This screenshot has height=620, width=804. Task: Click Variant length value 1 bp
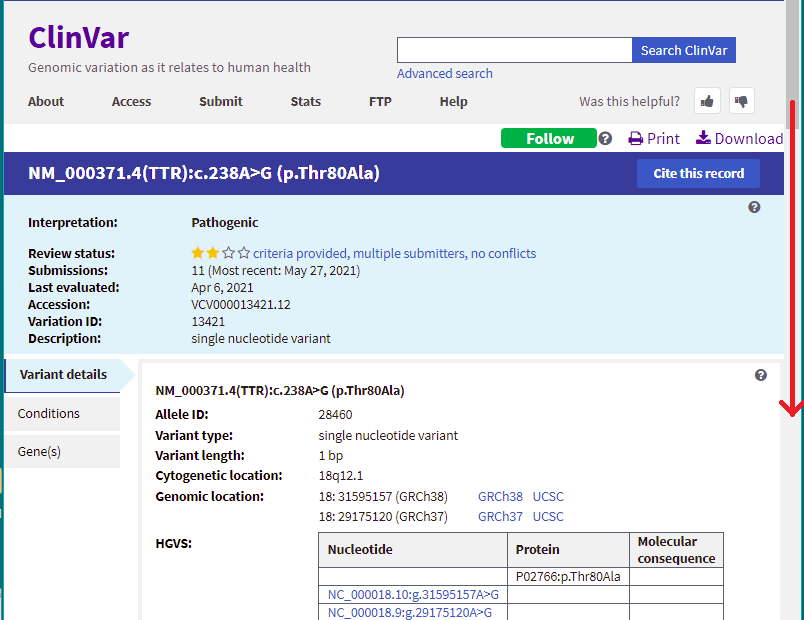pos(331,455)
